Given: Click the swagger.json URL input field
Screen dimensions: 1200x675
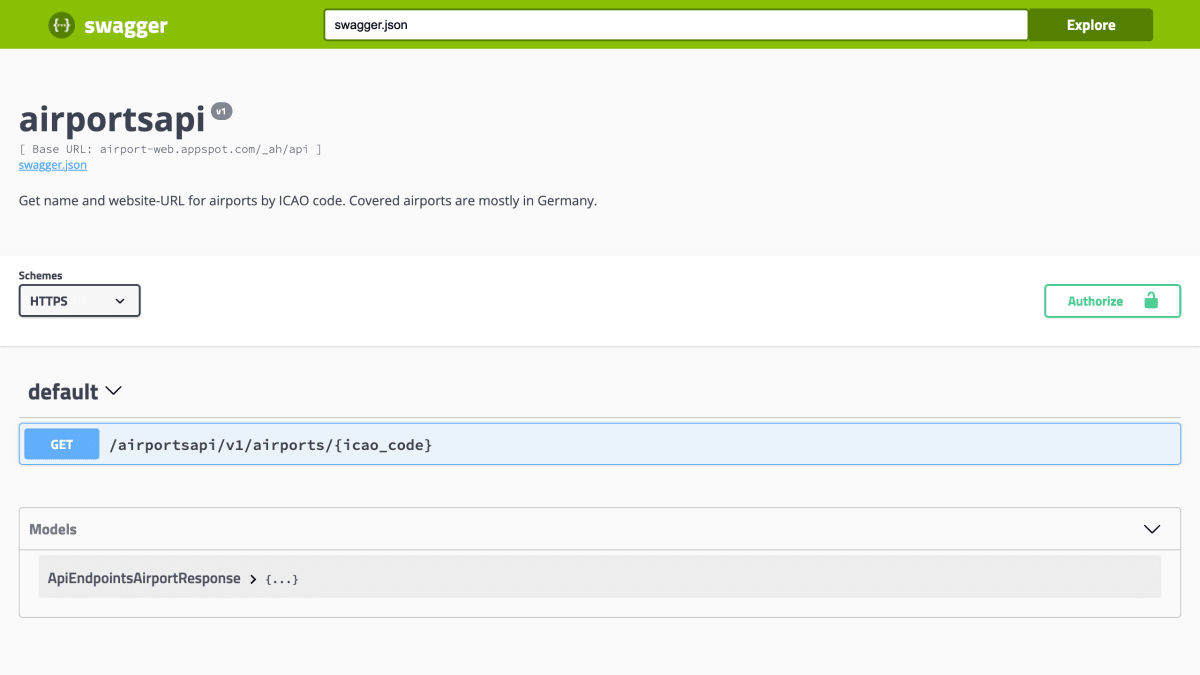Looking at the screenshot, I should click(676, 25).
